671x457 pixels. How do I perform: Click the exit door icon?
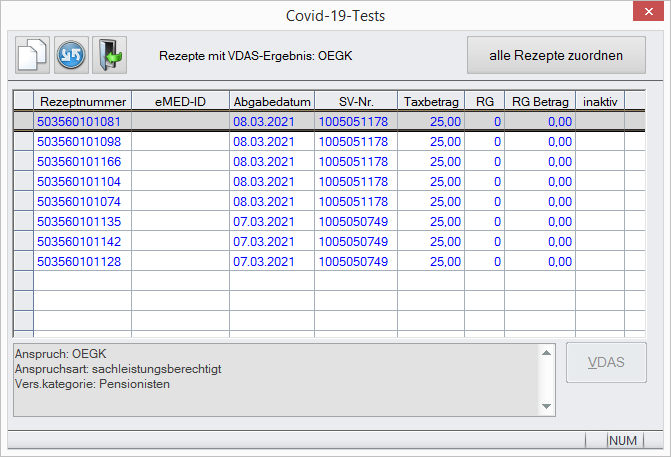coord(108,55)
